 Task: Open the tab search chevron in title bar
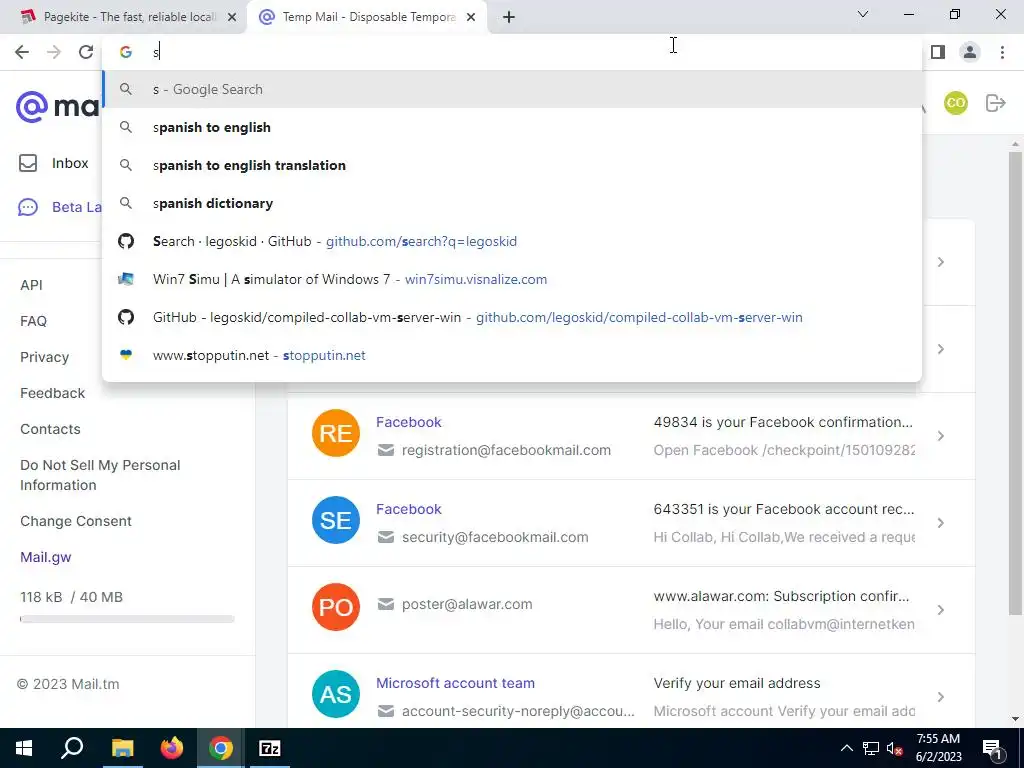pos(863,14)
